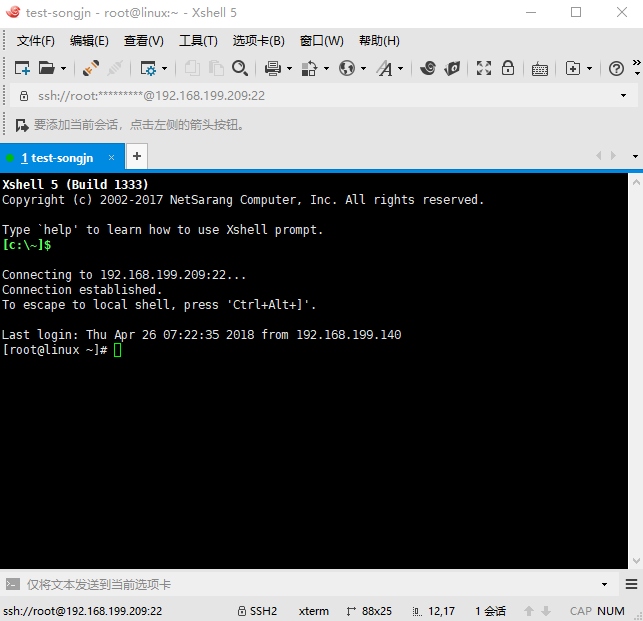Open the virtual keyboard icon

pos(540,69)
